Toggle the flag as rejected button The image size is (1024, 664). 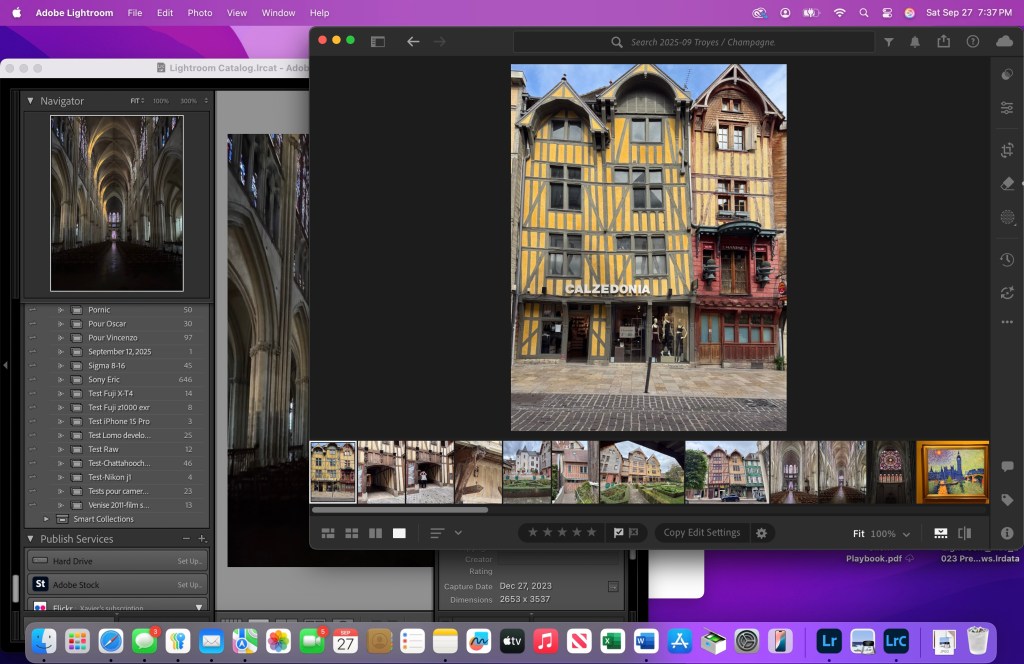(635, 533)
